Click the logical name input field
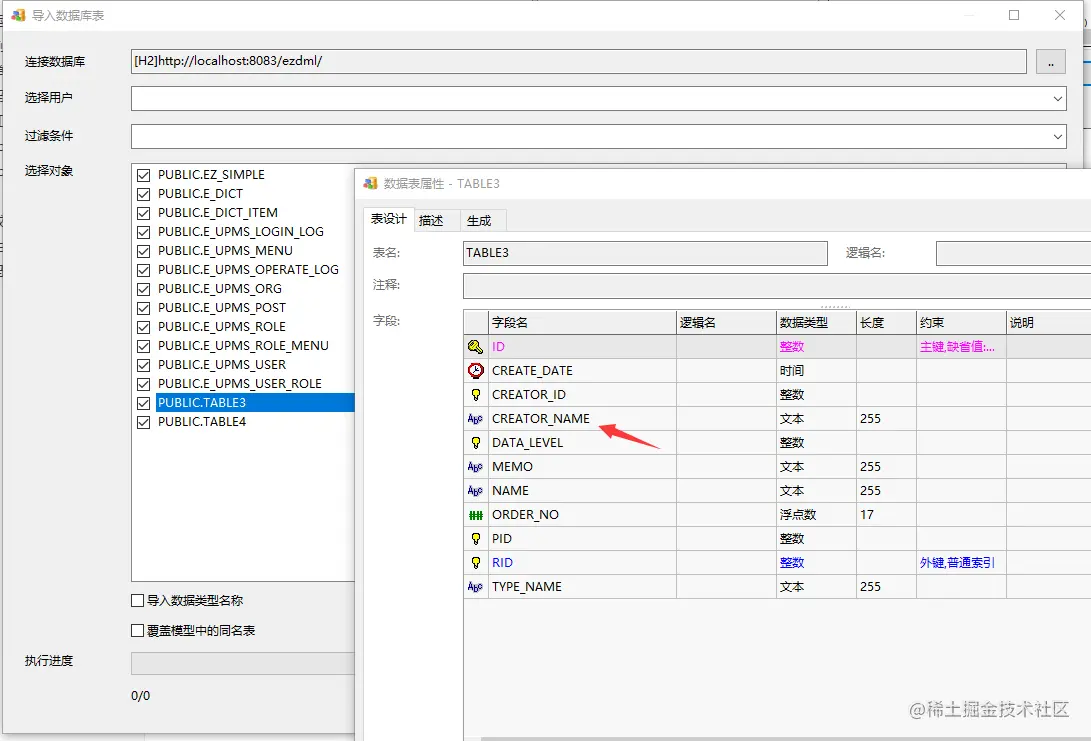This screenshot has width=1091, height=741. 1013,253
